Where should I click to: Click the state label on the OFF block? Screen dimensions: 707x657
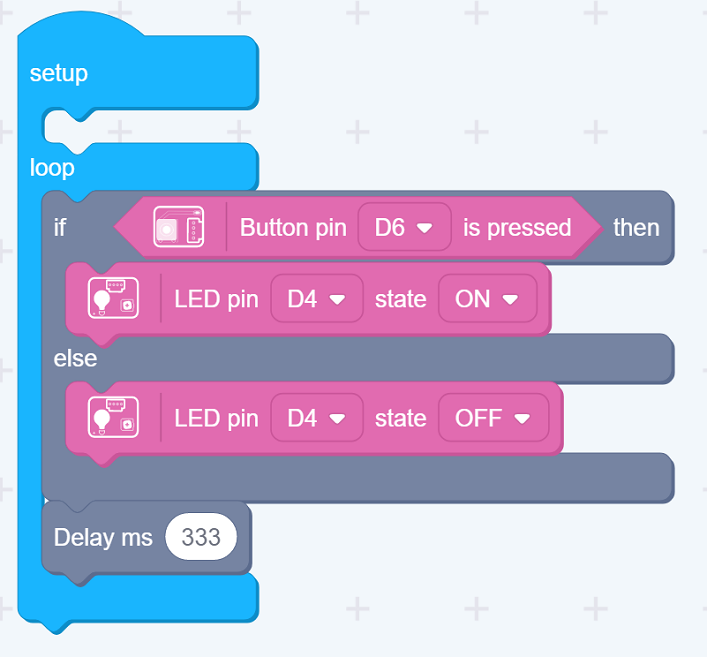(400, 418)
